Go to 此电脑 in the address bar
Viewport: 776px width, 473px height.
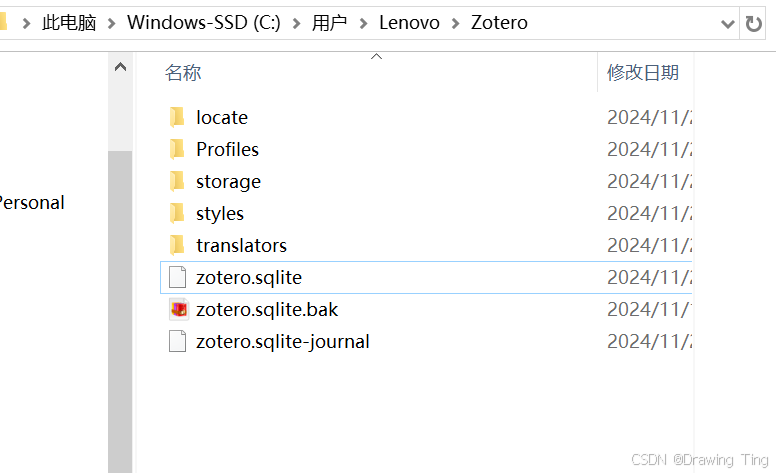tap(69, 23)
